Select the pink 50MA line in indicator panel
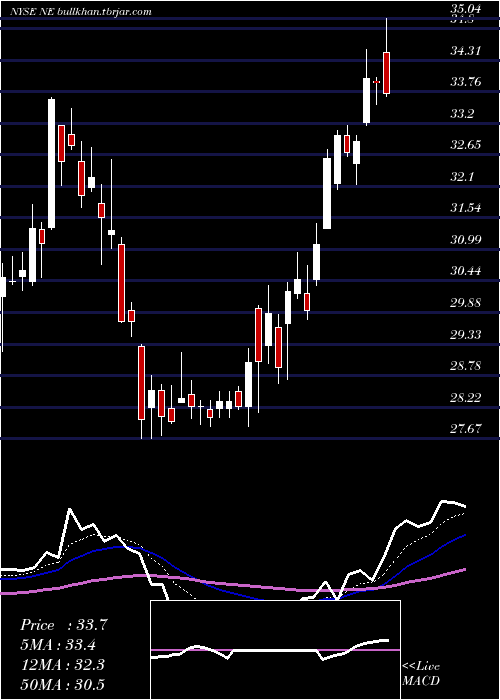The image size is (500, 700). click(232, 583)
